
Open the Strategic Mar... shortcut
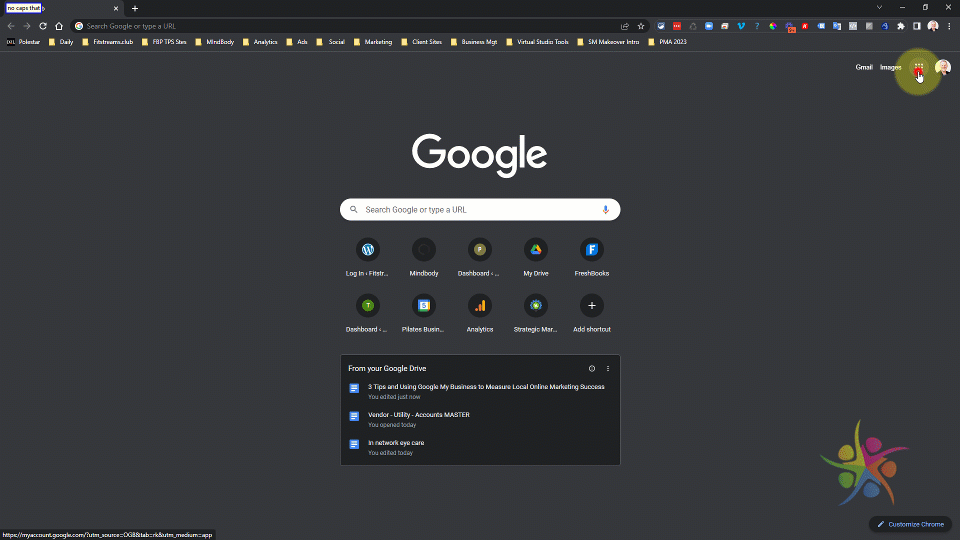pyautogui.click(x=536, y=313)
